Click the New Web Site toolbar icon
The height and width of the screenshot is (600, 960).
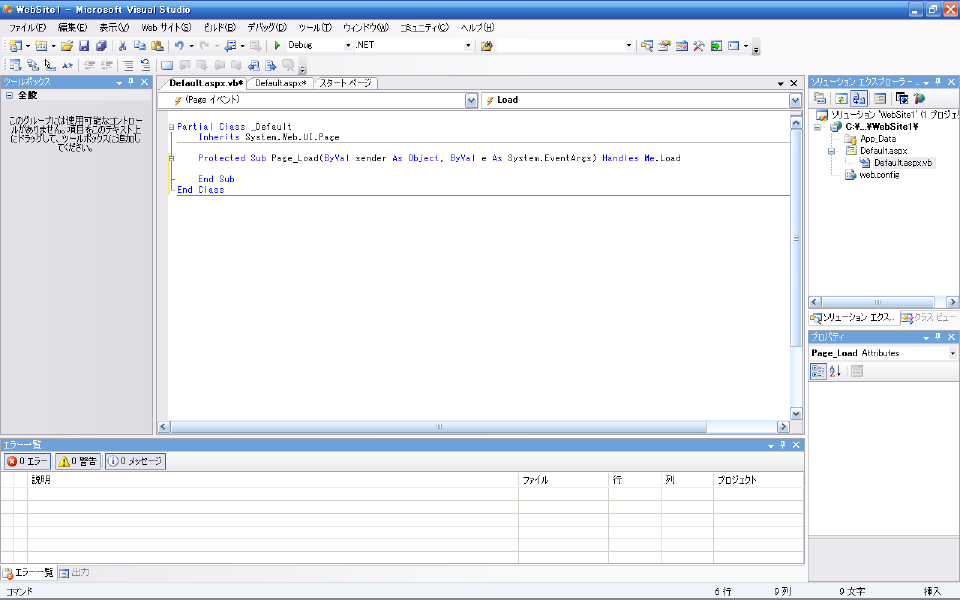pos(15,46)
